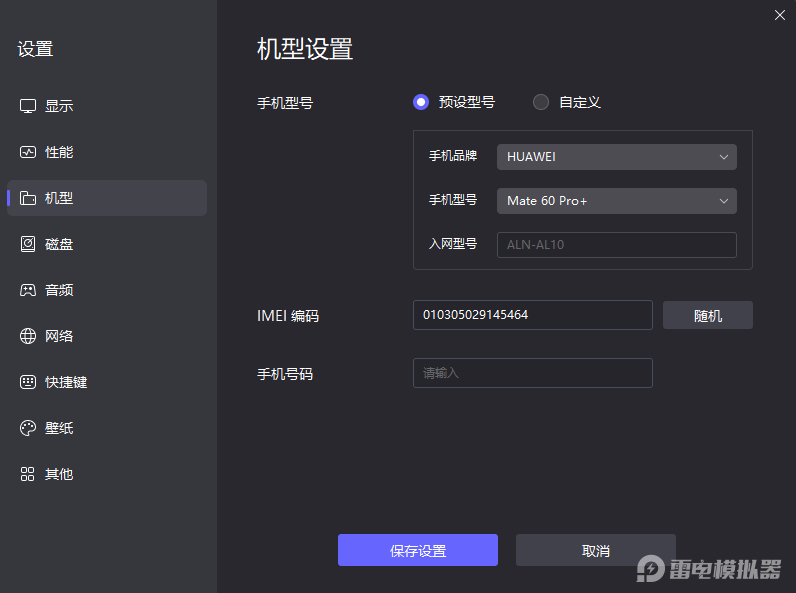The width and height of the screenshot is (796, 593).
Task: Open the 壁纸 settings tab
Action: (107, 428)
